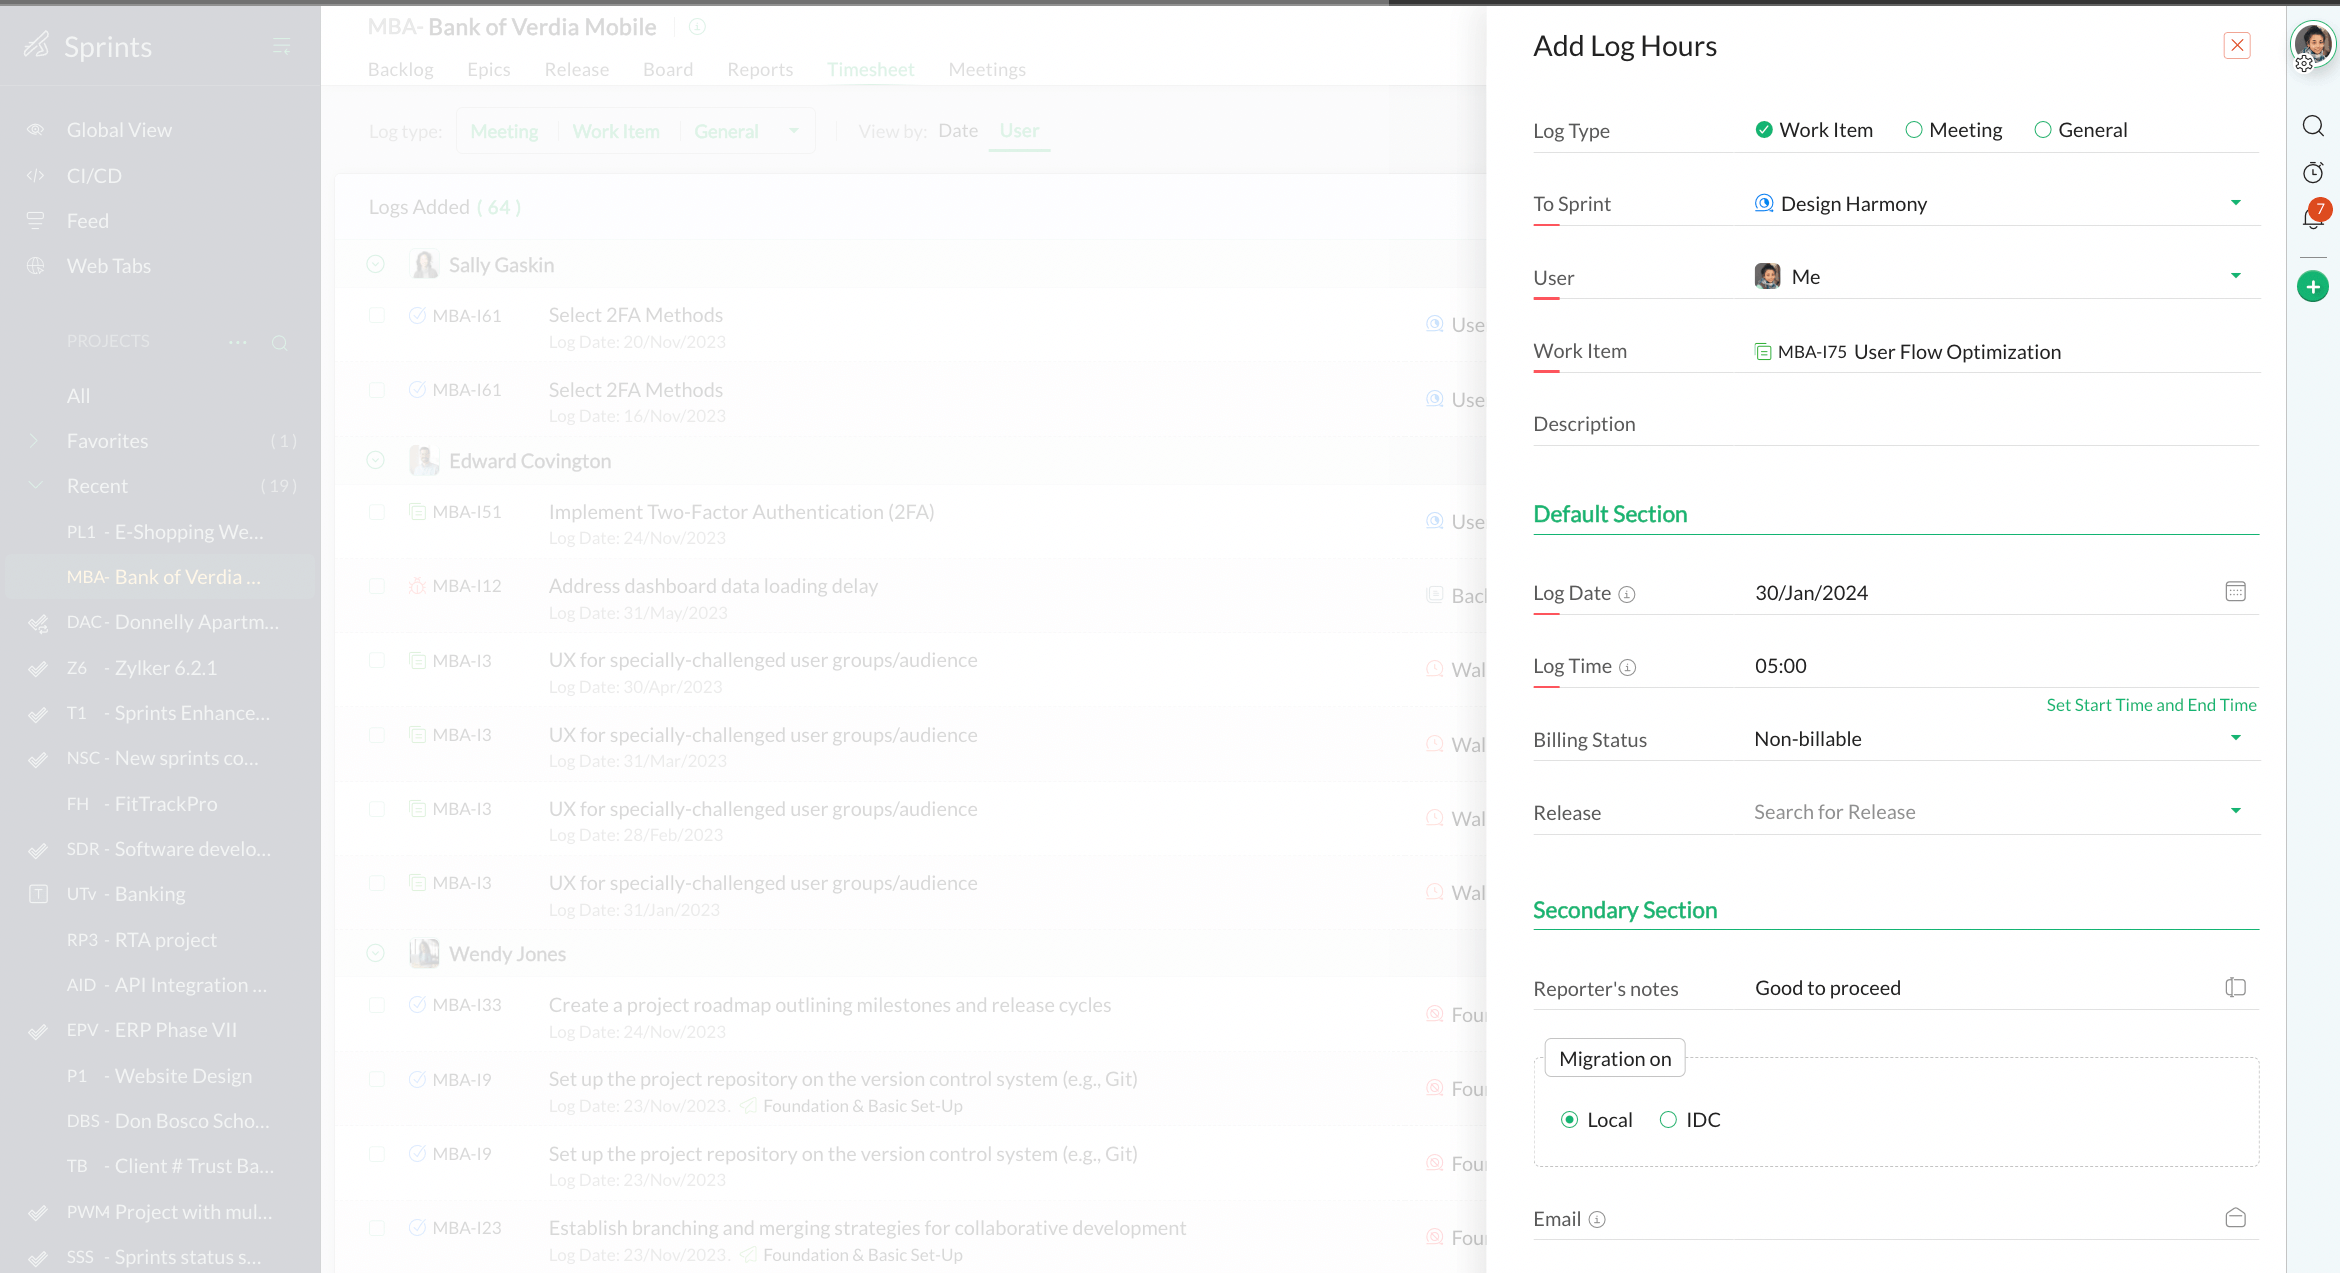Click the CI/CD code icon
This screenshot has height=1273, width=2340.
pyautogui.click(x=36, y=176)
